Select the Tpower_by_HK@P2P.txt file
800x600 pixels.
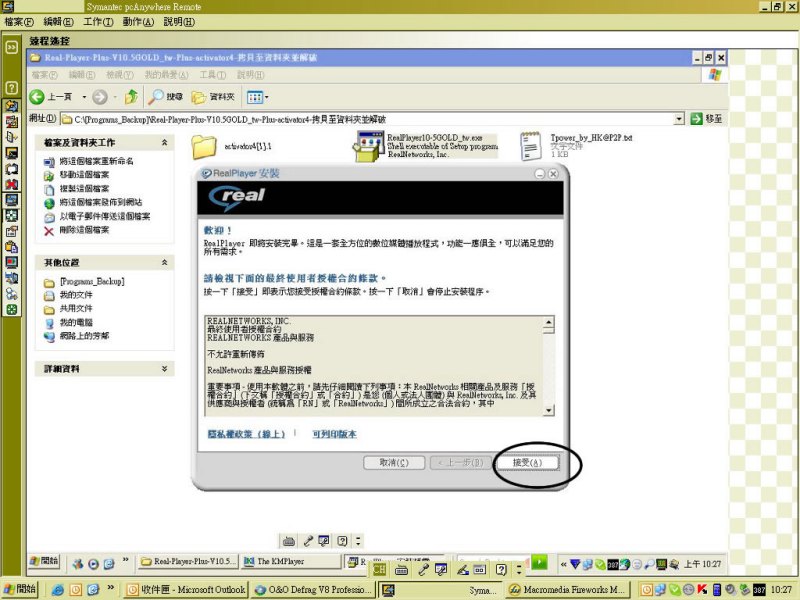(576, 145)
